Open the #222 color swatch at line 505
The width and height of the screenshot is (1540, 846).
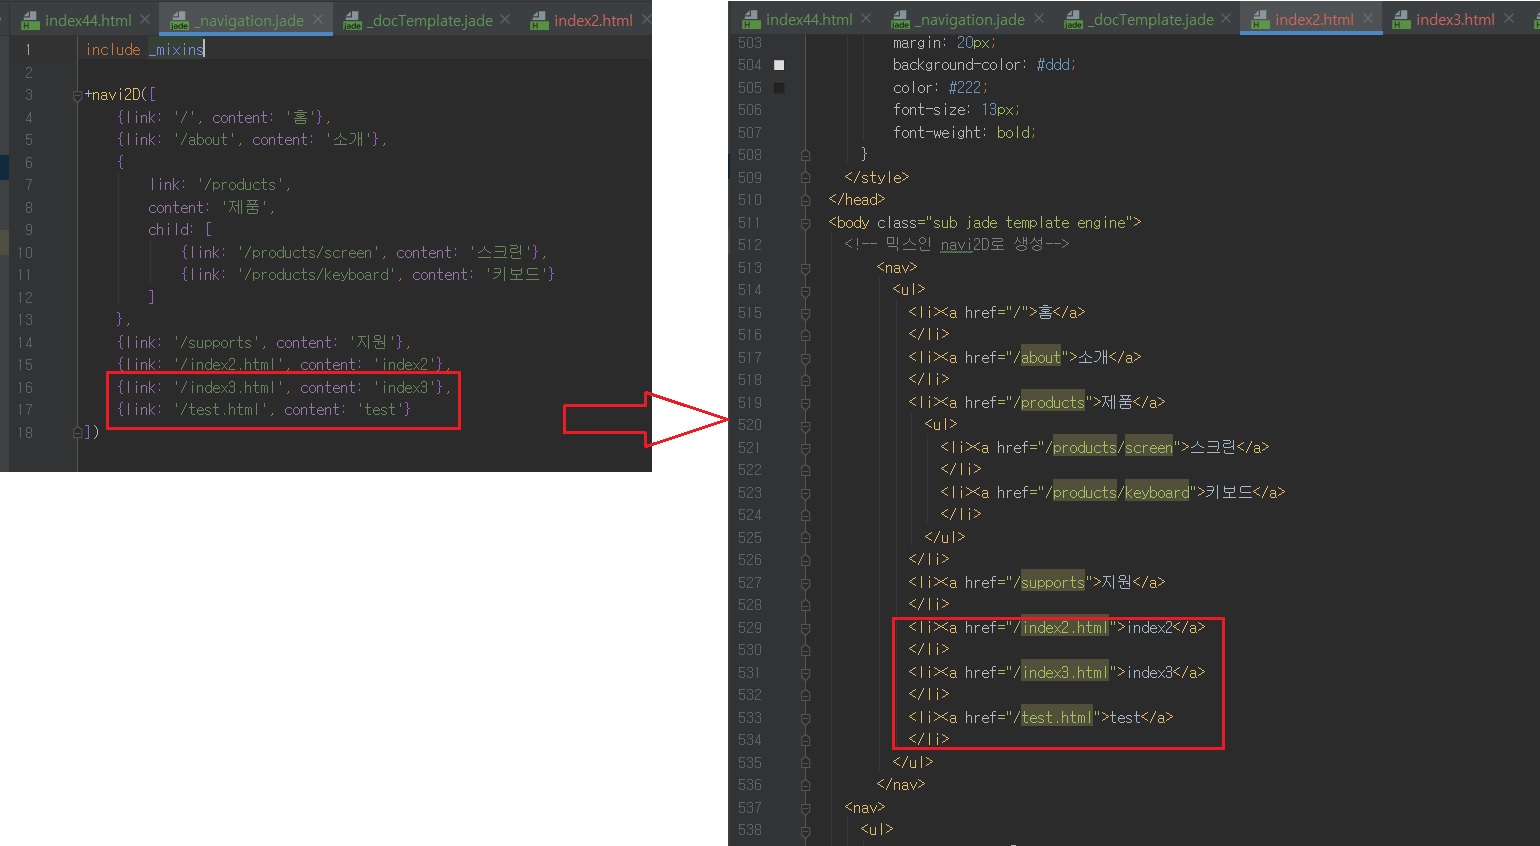point(779,88)
